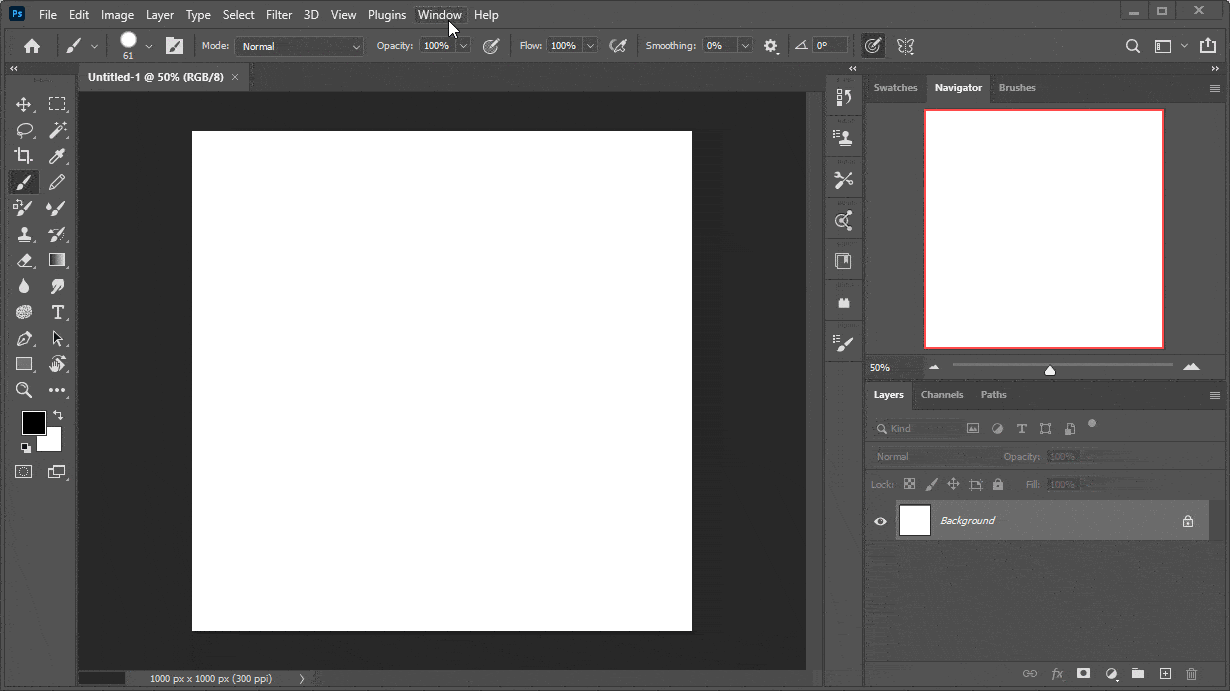The image size is (1230, 691).
Task: Open the Layers panel hamburger menu
Action: tap(1215, 396)
